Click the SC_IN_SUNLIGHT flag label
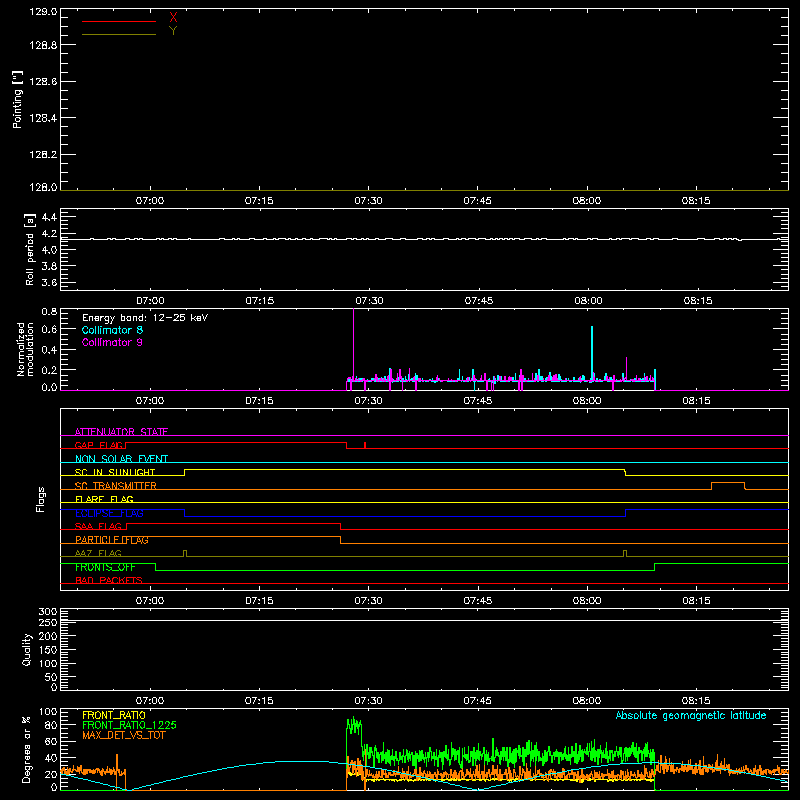This screenshot has width=800, height=800. tap(115, 472)
